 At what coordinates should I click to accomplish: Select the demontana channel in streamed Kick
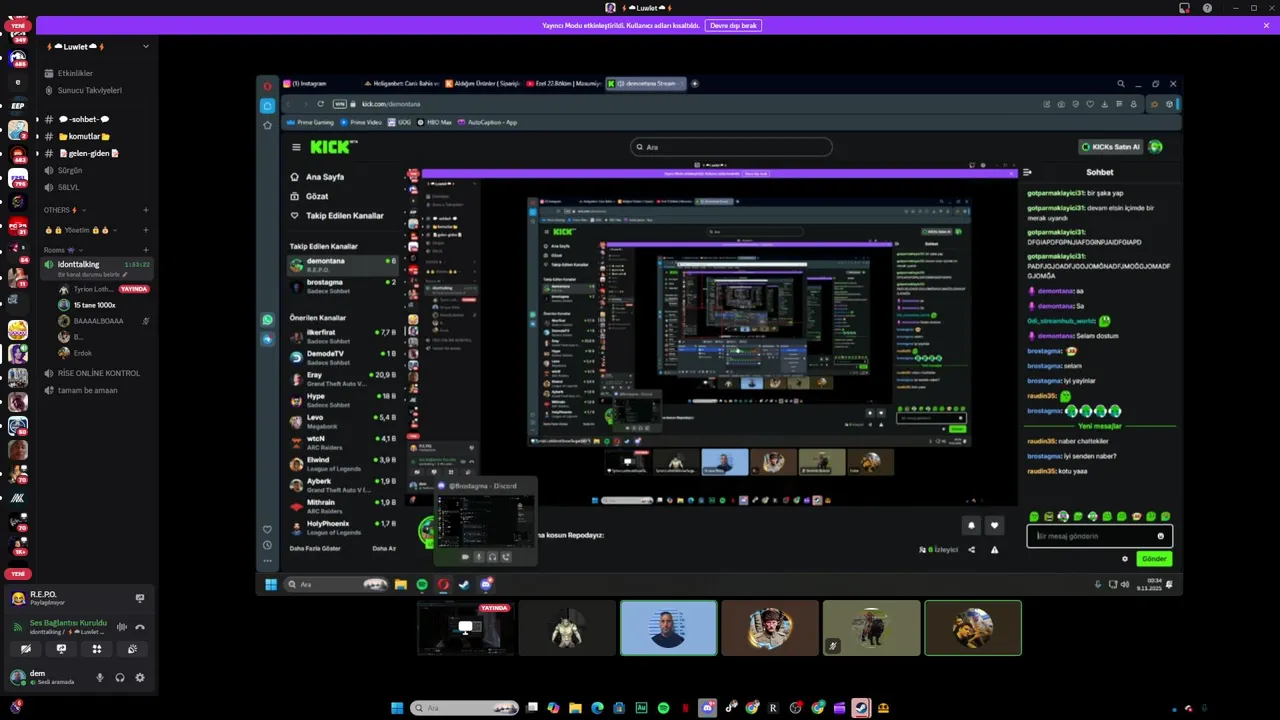coord(343,264)
